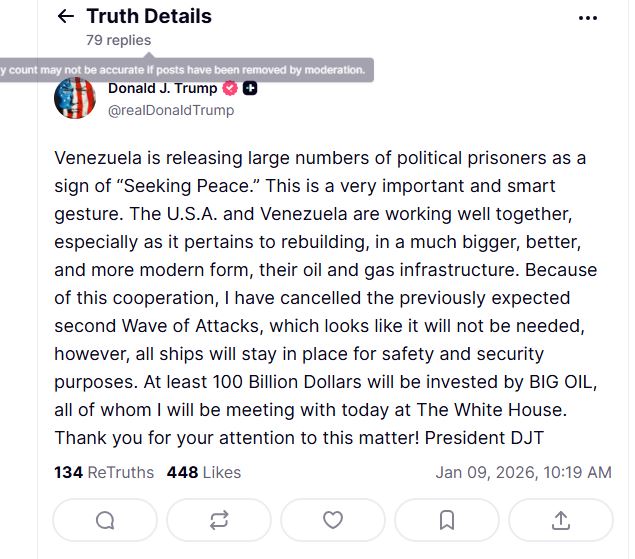Share the post via upload icon

(561, 519)
